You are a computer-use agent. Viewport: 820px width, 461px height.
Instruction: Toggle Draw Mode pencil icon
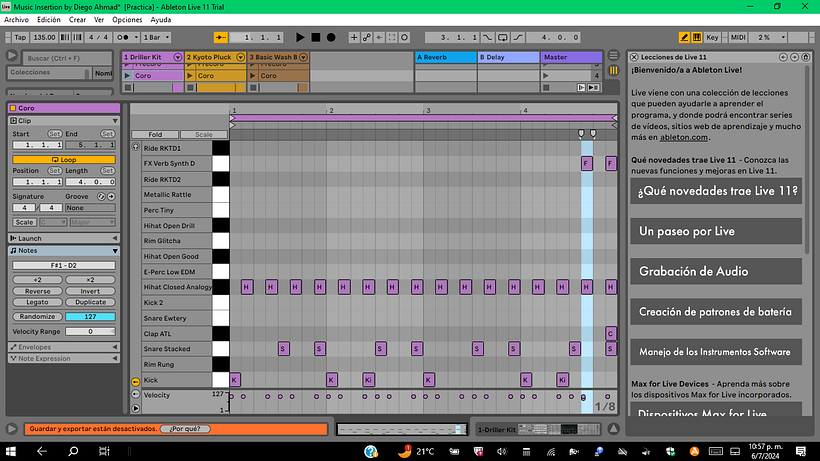click(x=684, y=37)
